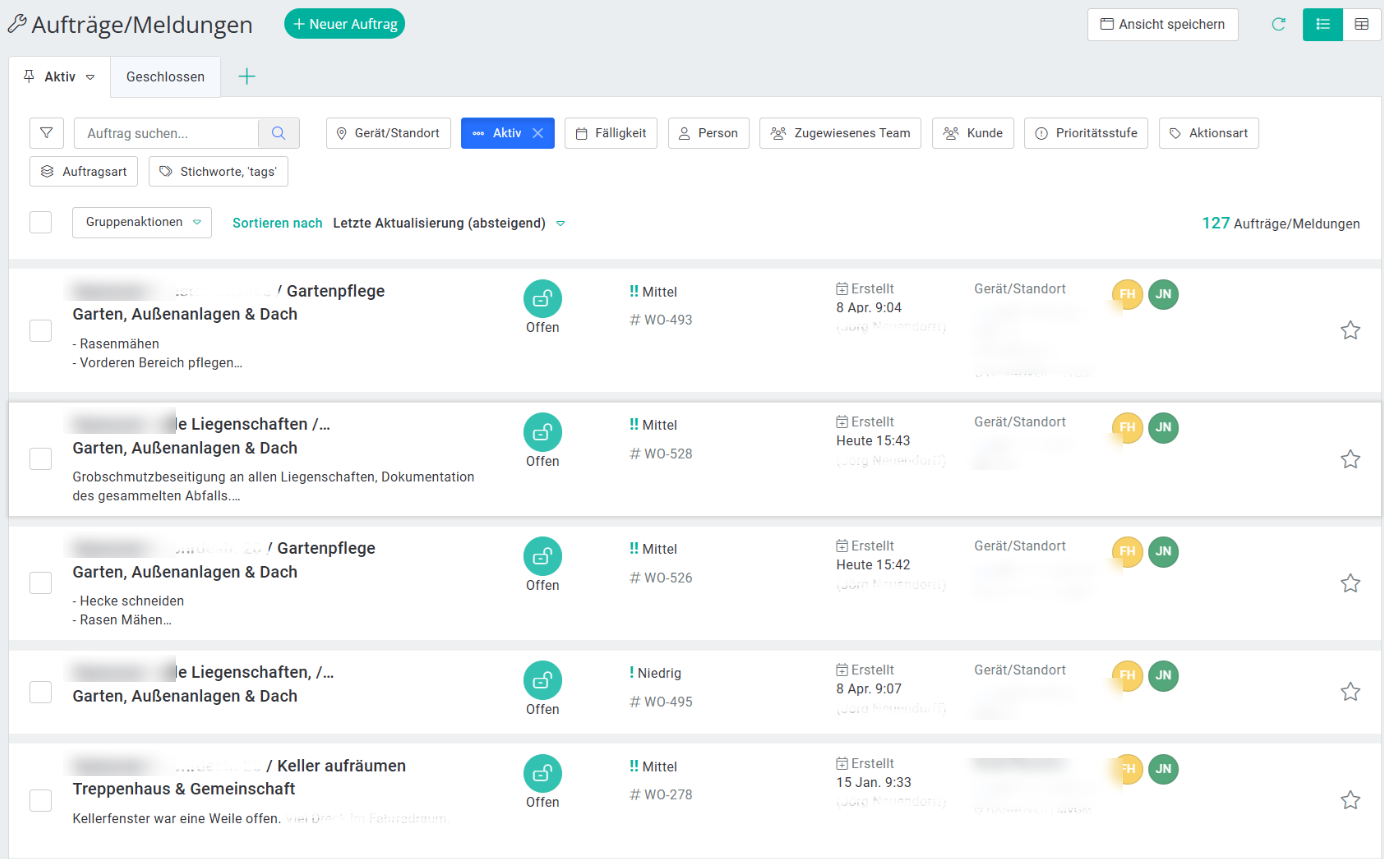Star the WO-493 work order
This screenshot has height=859, width=1384.
[x=1350, y=330]
